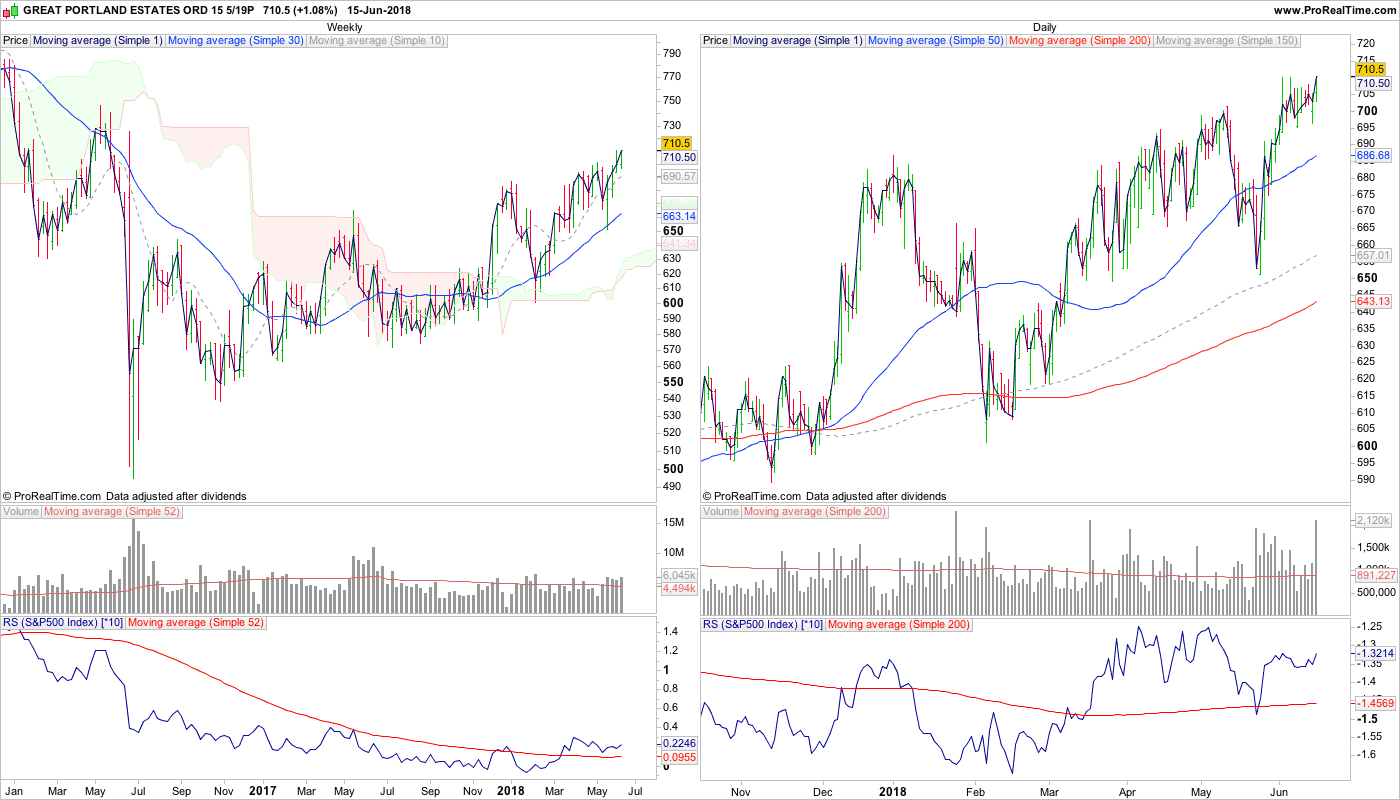Click the "Volume" label in the Daily volume panel
The image size is (1400, 800).
point(721,512)
